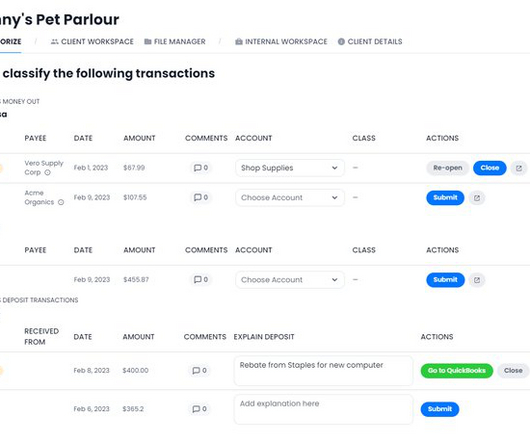Viewport: 530px width, 442px height.
Task: Open Vero Supply transaction in external link
Action: click(519, 168)
